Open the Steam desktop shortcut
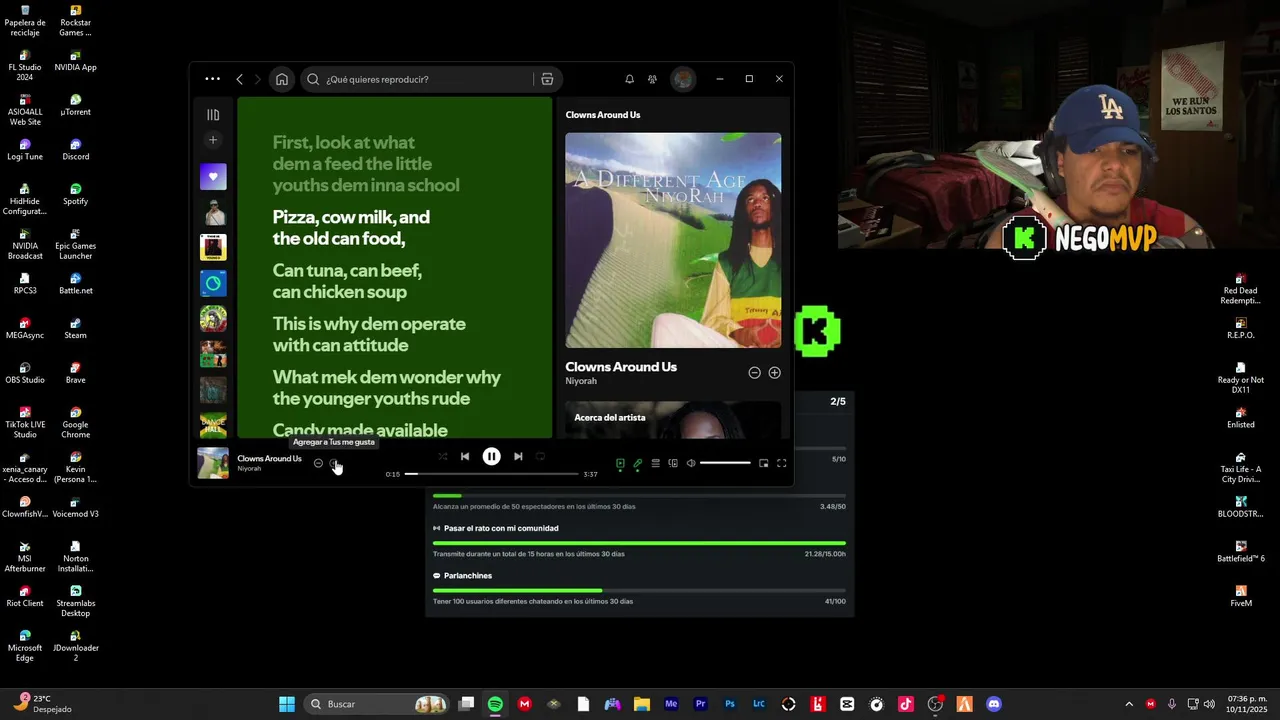1280x720 pixels. pos(75,328)
